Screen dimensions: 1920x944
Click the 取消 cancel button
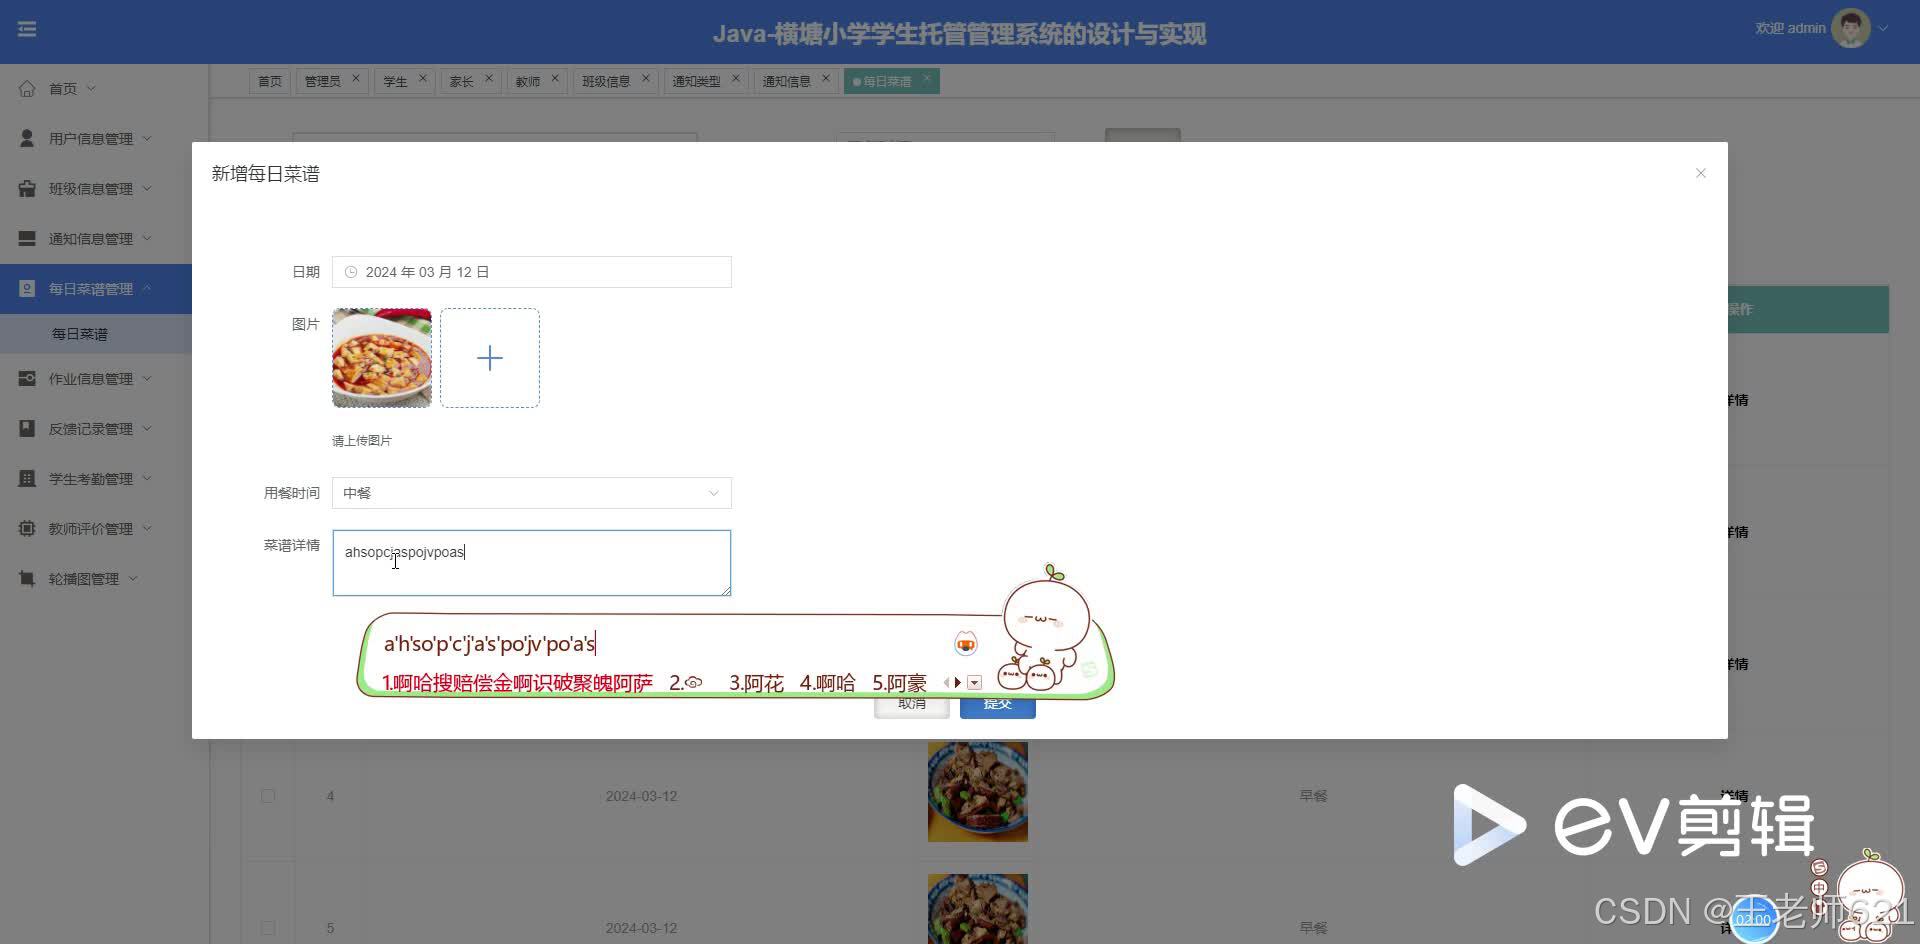(x=911, y=705)
